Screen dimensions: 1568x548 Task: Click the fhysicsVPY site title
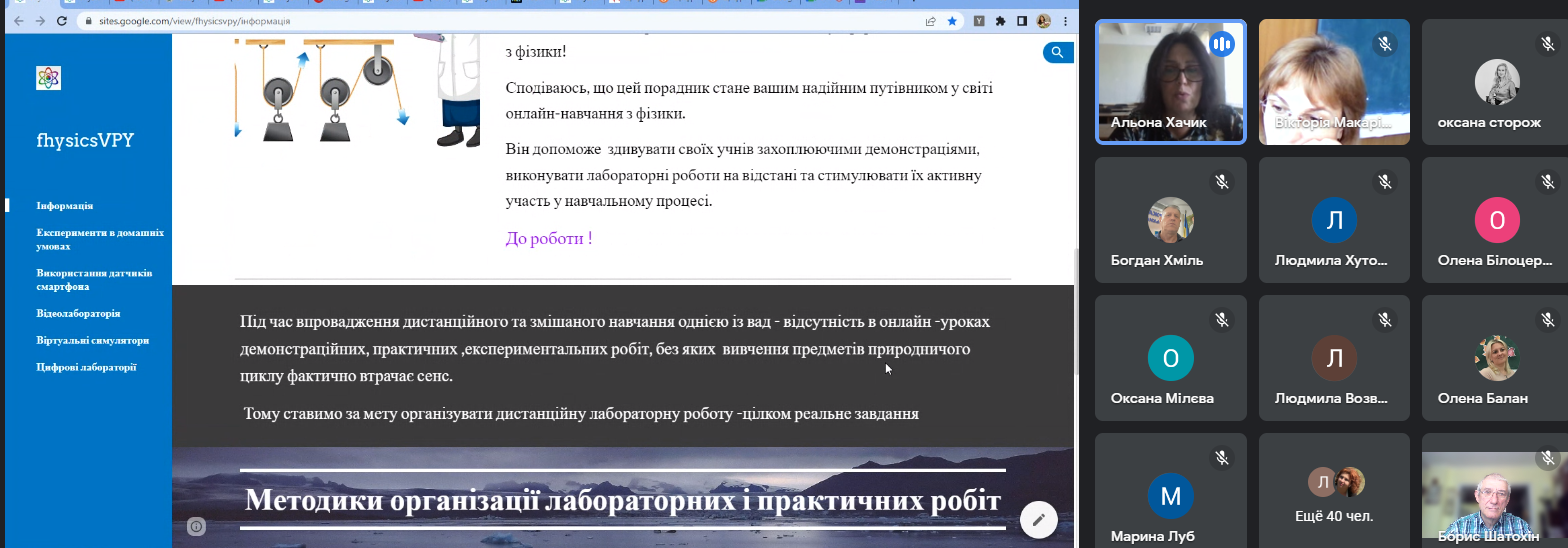(85, 140)
